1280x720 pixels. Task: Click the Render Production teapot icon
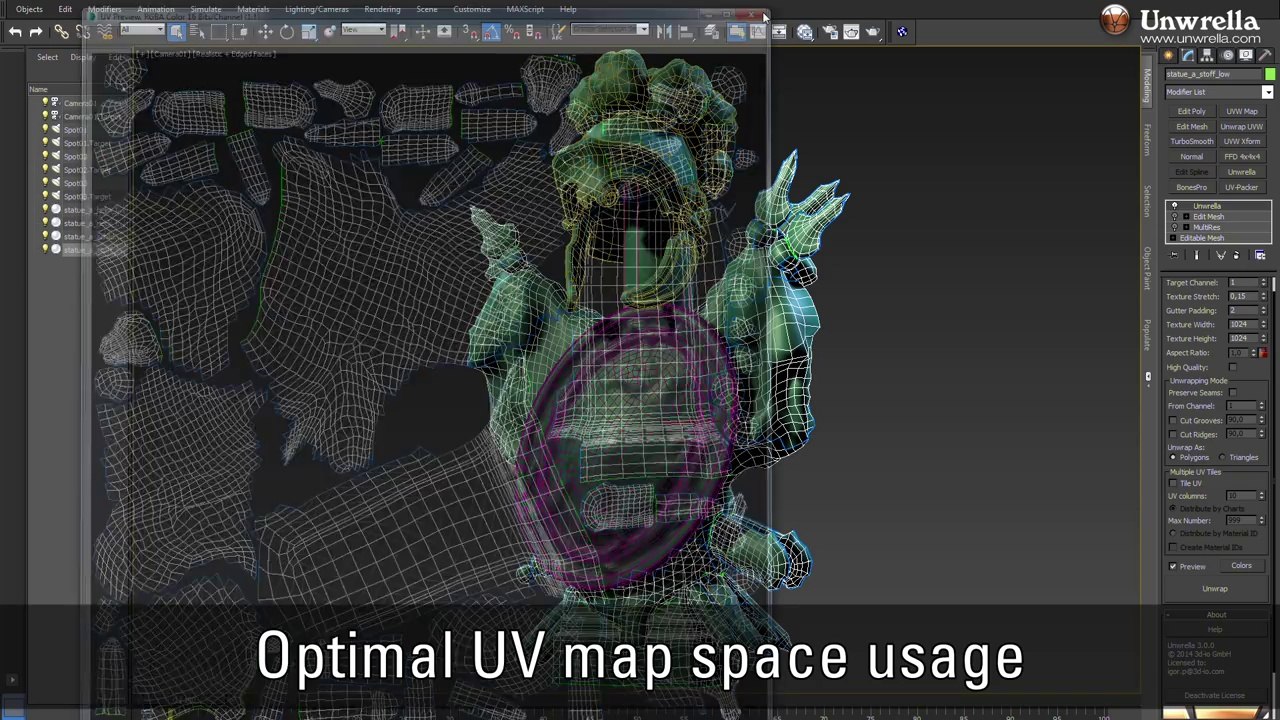coord(874,32)
